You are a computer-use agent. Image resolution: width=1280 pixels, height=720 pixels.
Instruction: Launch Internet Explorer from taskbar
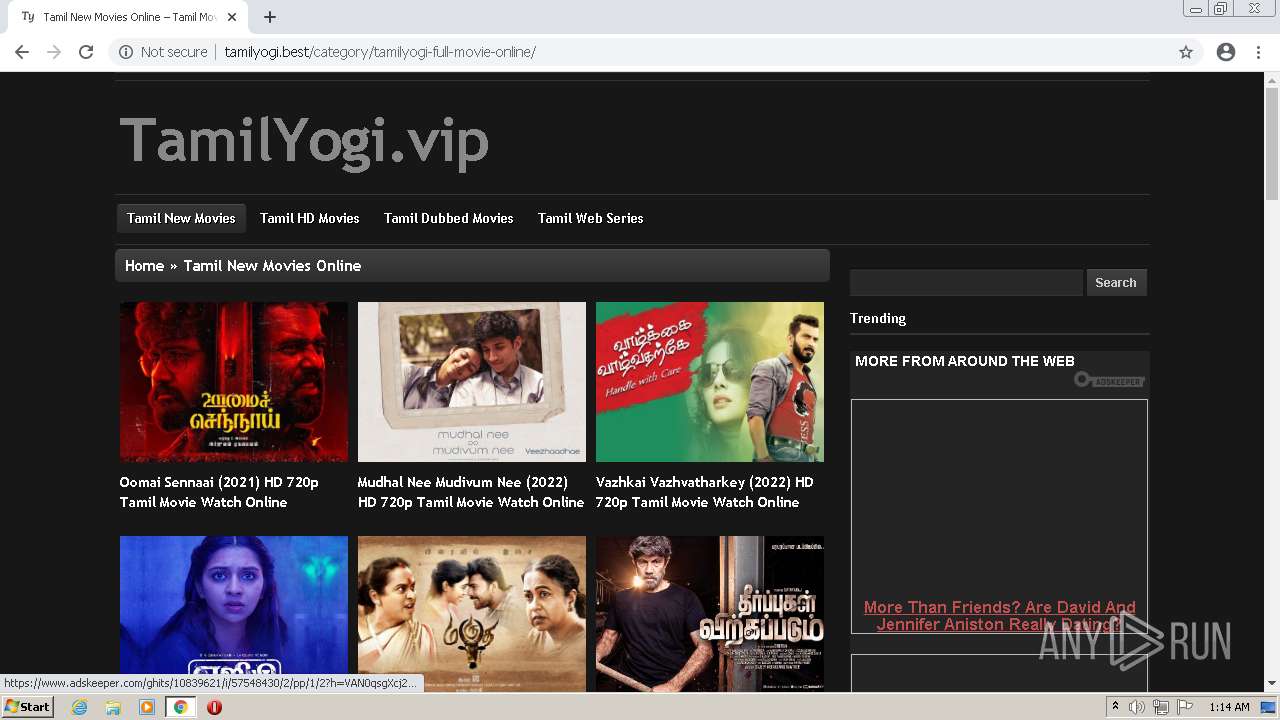[79, 707]
